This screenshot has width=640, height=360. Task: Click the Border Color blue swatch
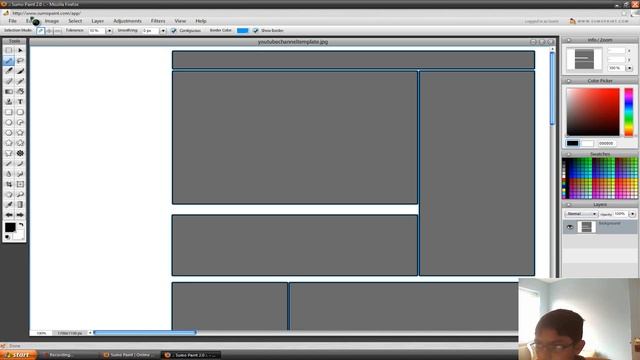pos(242,31)
